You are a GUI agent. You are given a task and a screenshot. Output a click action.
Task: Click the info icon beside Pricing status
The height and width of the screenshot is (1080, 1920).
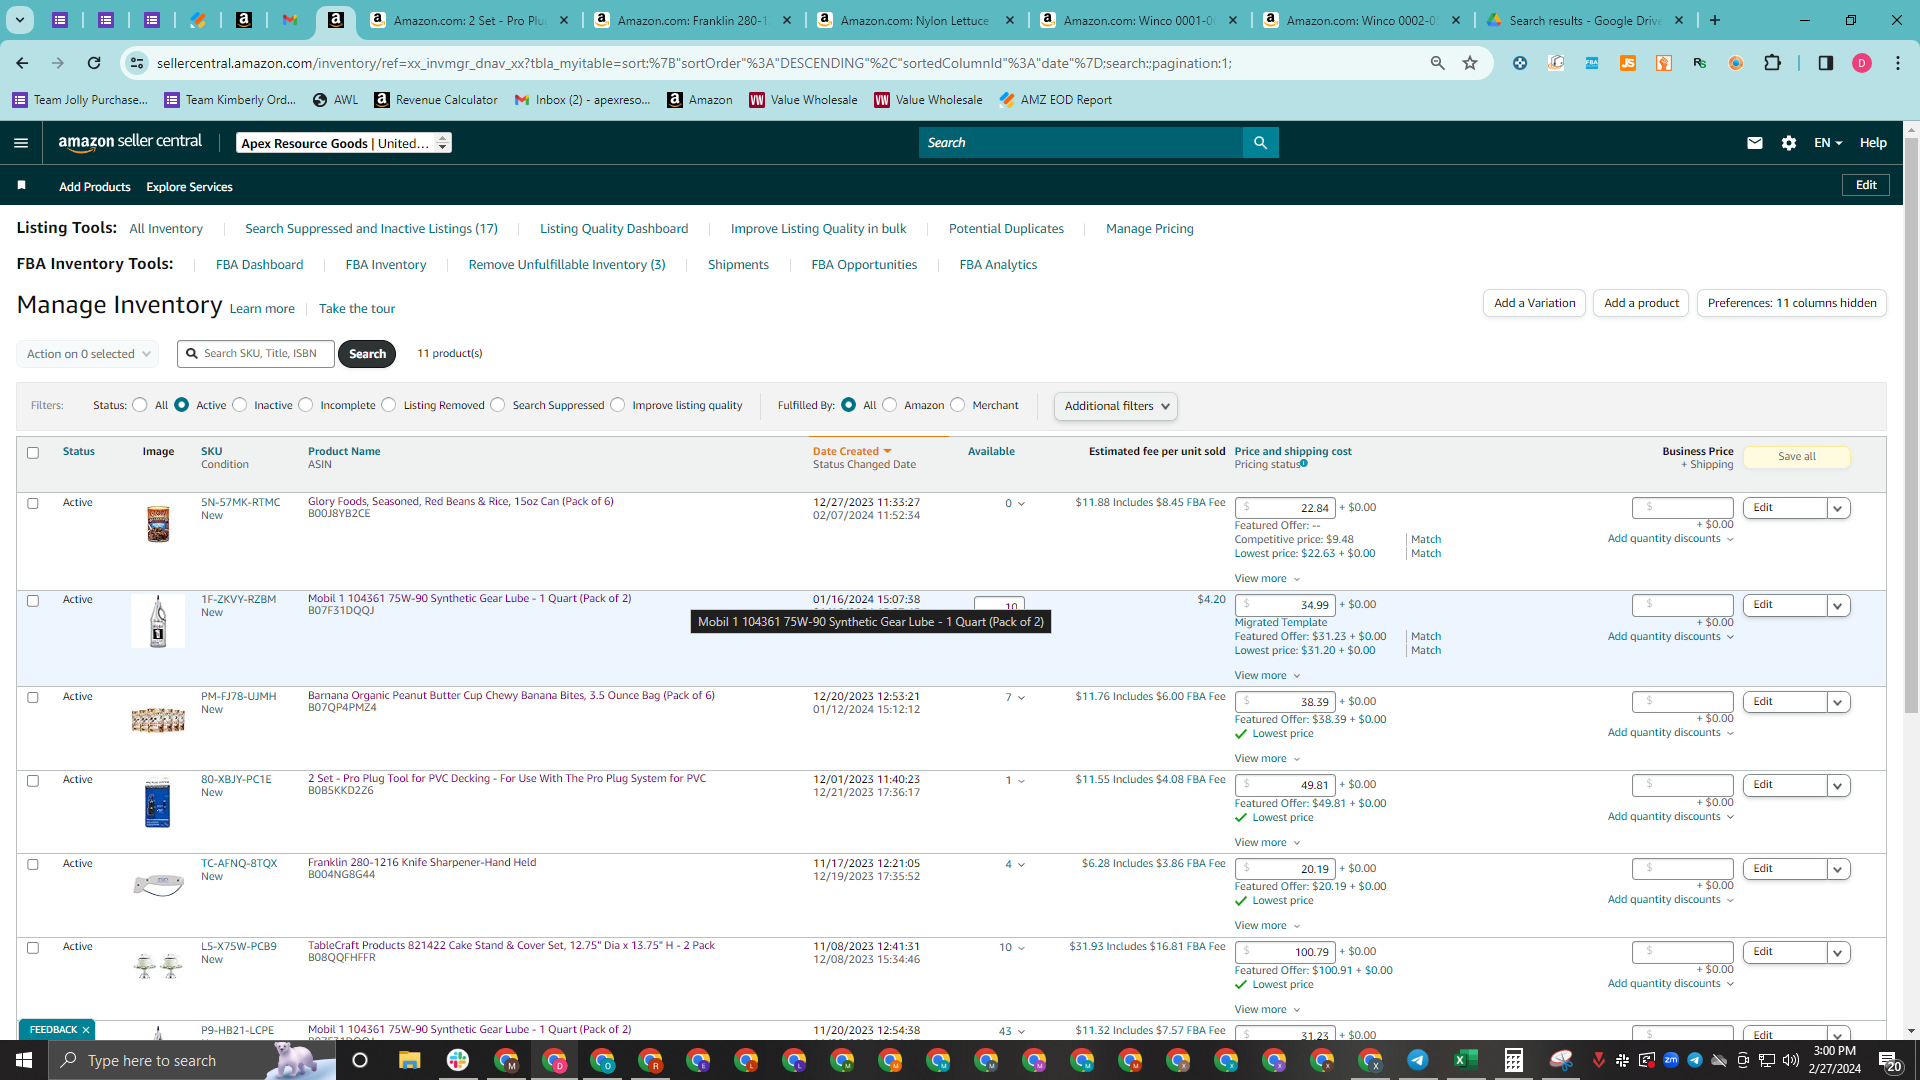[1304, 463]
